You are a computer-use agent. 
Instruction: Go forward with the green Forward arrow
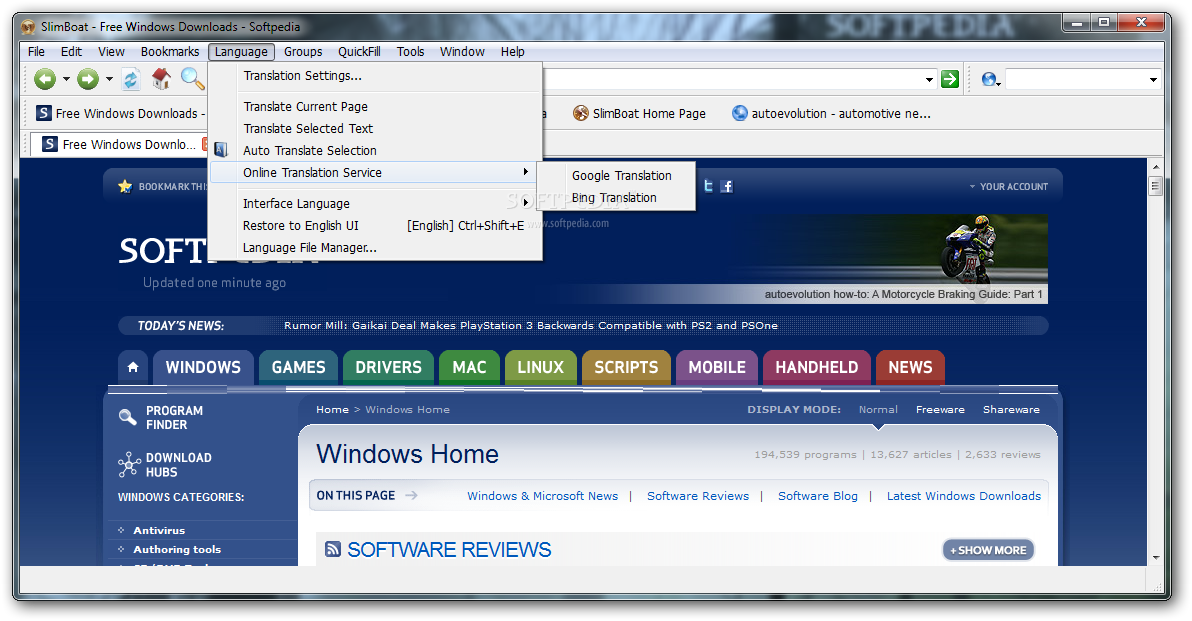[88, 79]
